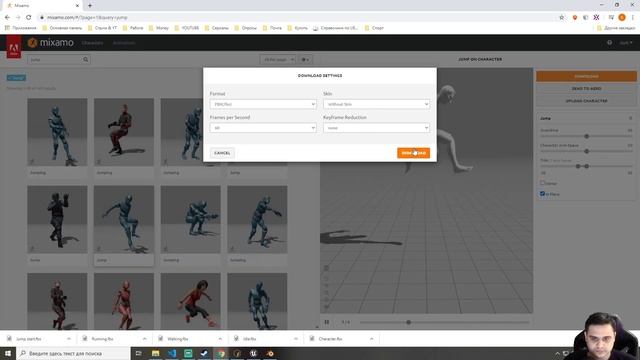Expand options arrow for Jump start.fbx download
Image resolution: width=640 pixels, height=360 pixels.
pyautogui.click(x=69, y=339)
